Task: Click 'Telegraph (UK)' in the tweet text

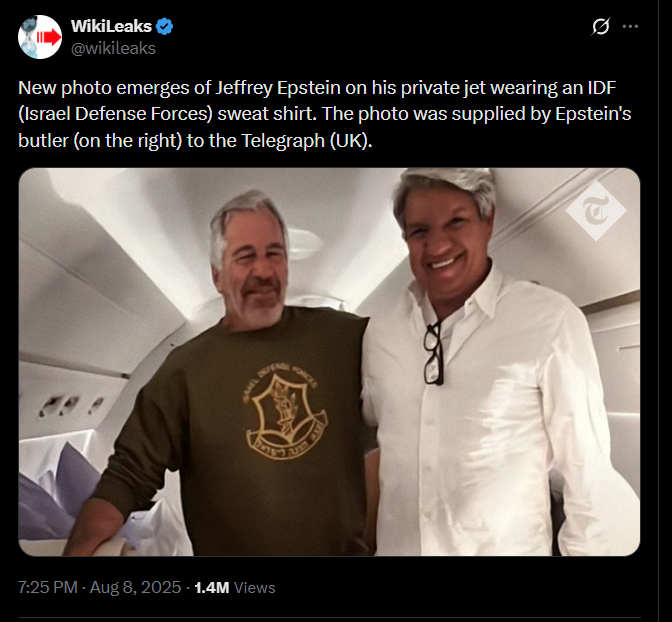Action: [x=305, y=141]
